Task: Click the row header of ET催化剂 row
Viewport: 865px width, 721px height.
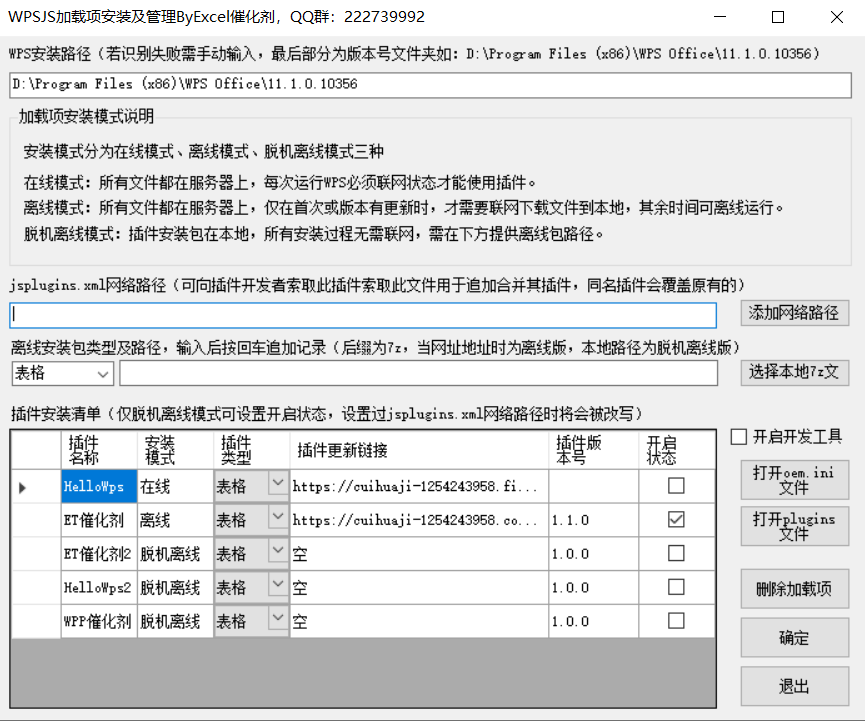Action: tap(36, 520)
